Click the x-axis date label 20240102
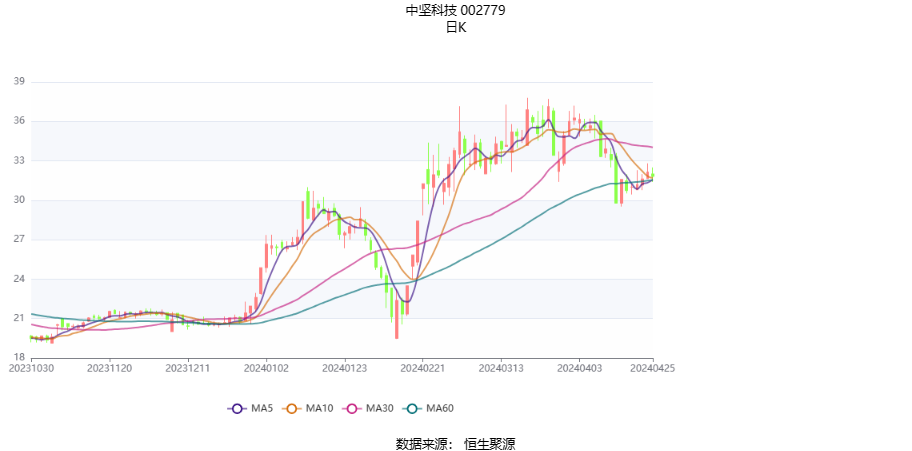Screen dimensions: 912x451 point(266,368)
